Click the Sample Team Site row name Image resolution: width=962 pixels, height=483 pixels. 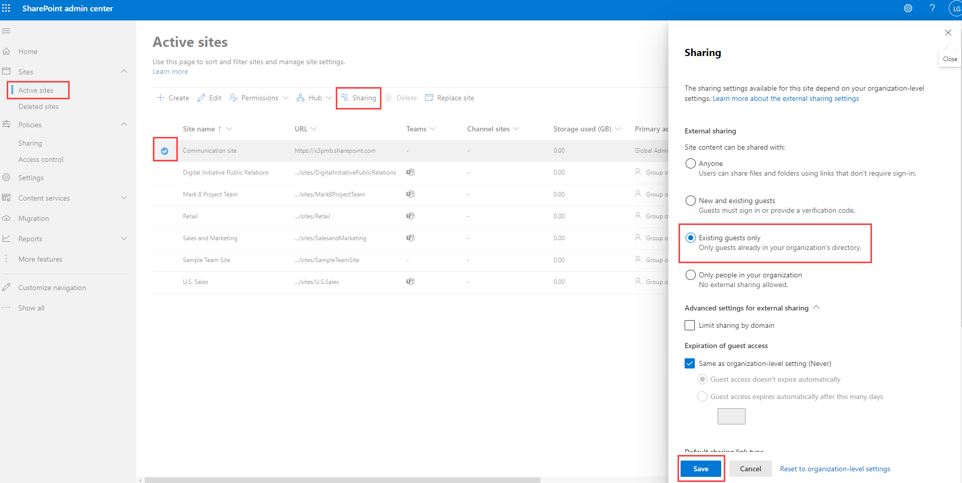pos(206,260)
